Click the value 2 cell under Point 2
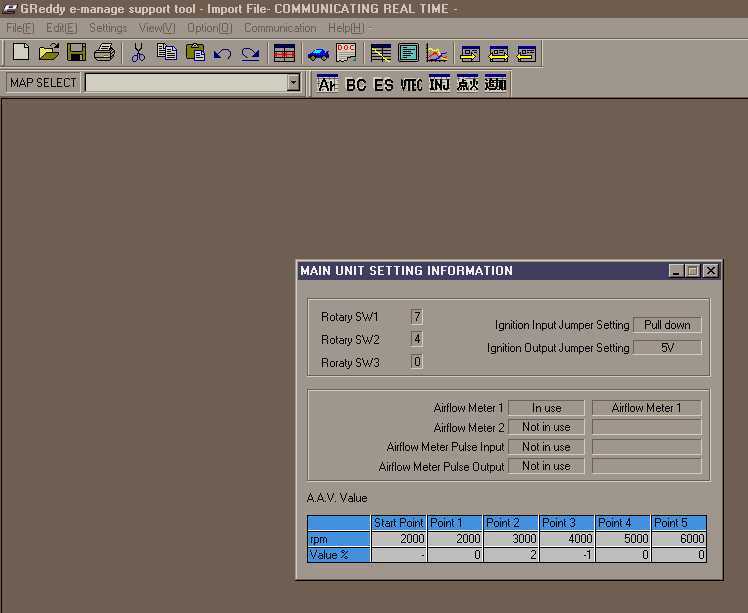Viewport: 748px width, 613px height. click(x=511, y=555)
